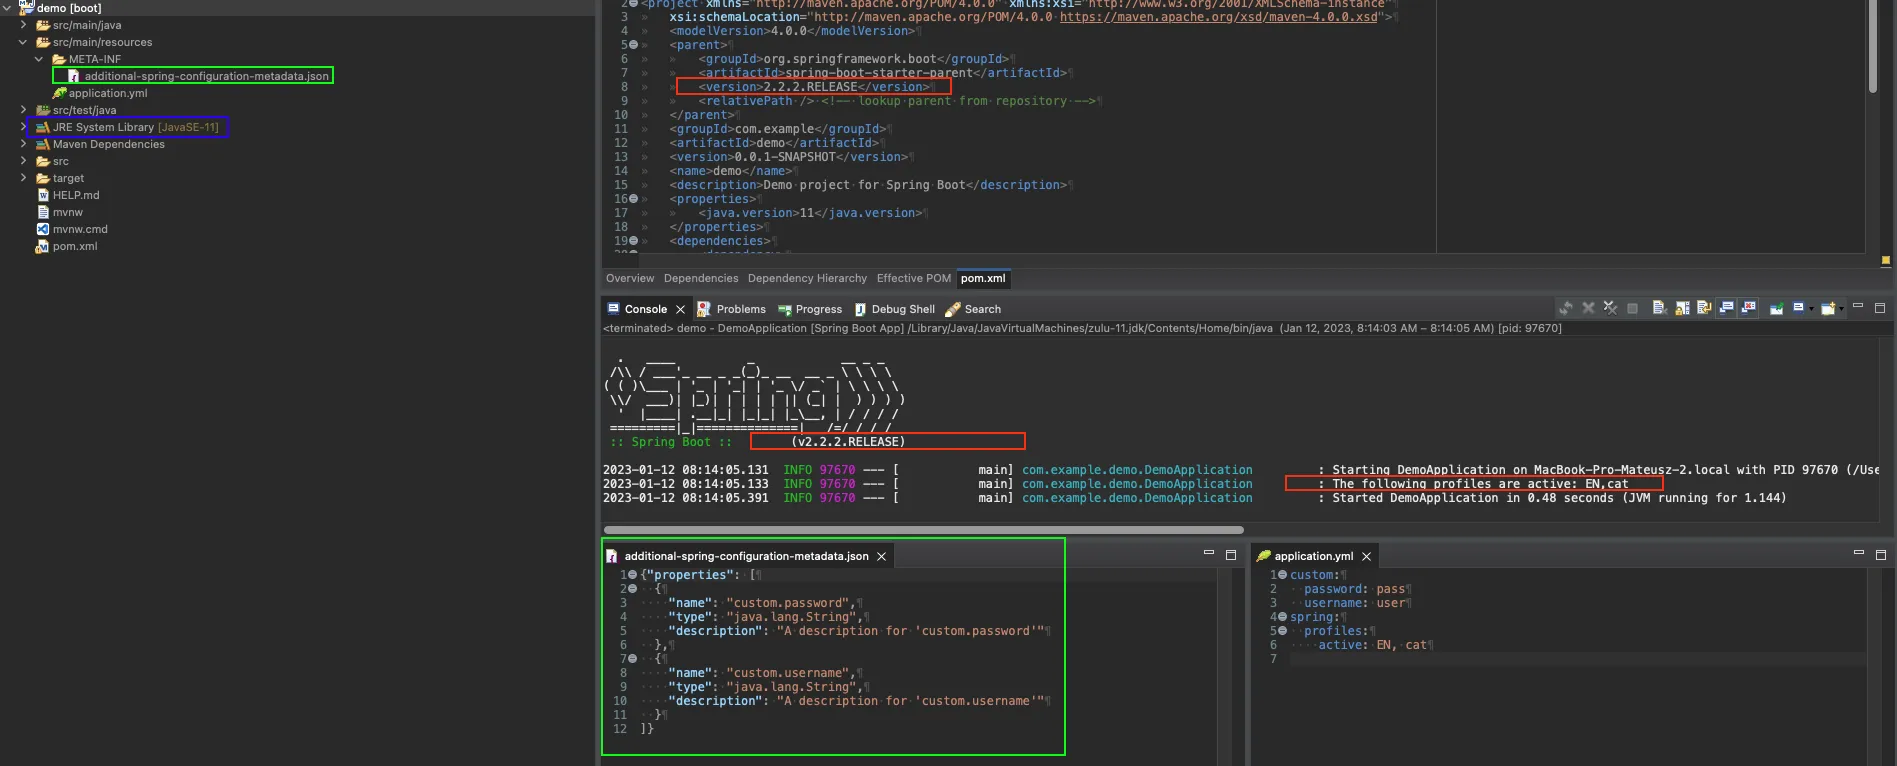Select HELP.md in the project tree

[x=76, y=195]
